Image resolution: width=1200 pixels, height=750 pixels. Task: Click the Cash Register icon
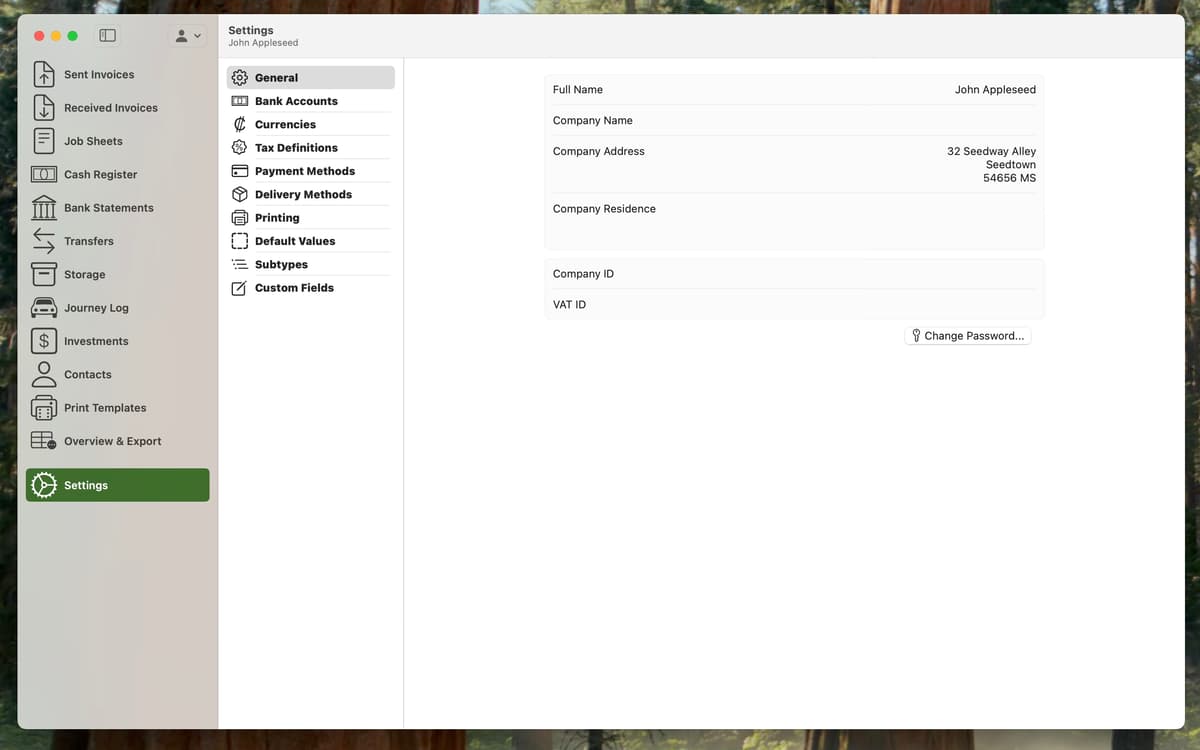44,174
